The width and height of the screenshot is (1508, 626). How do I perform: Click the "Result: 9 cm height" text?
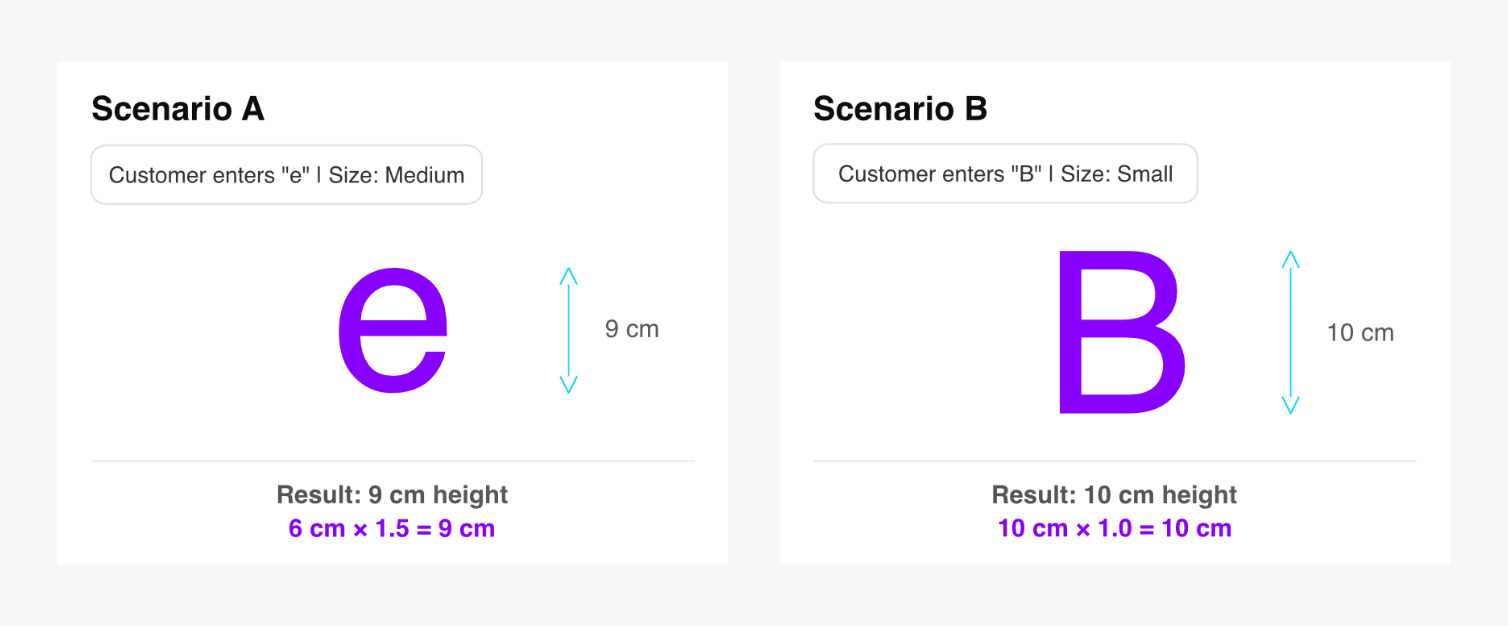(392, 495)
